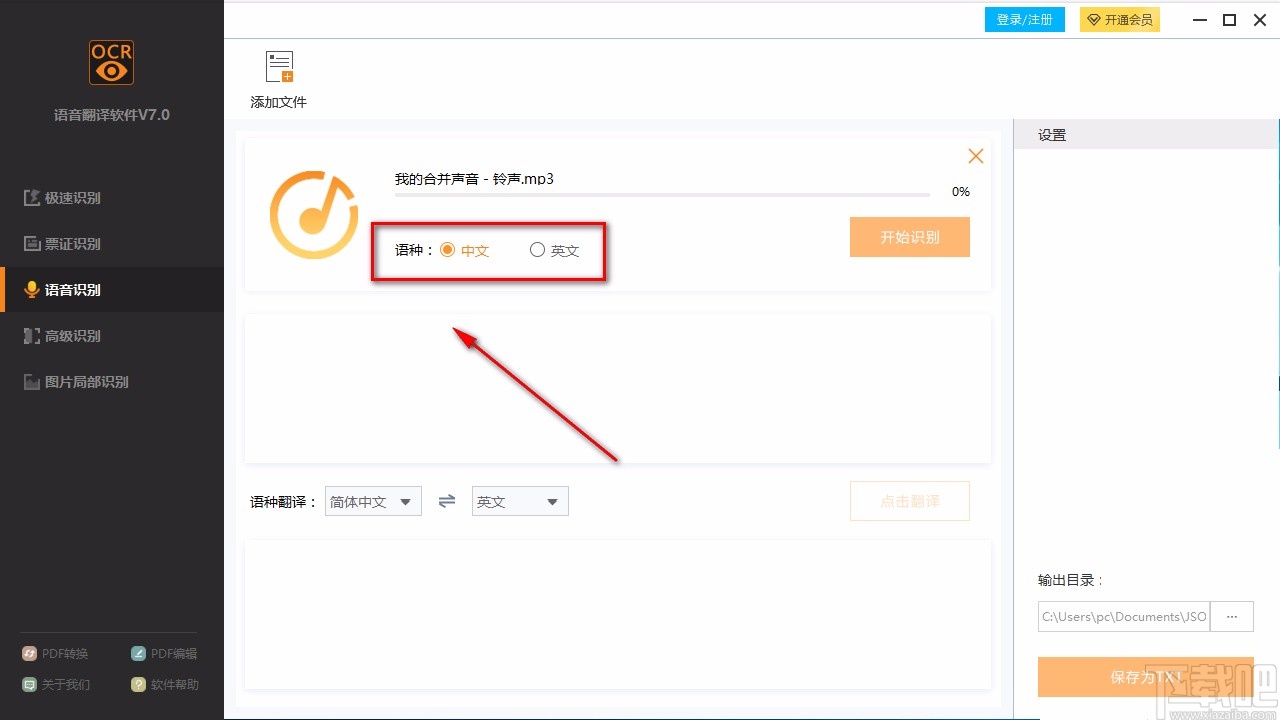Select the 中文 language radio button
This screenshot has width=1280, height=720.
447,250
